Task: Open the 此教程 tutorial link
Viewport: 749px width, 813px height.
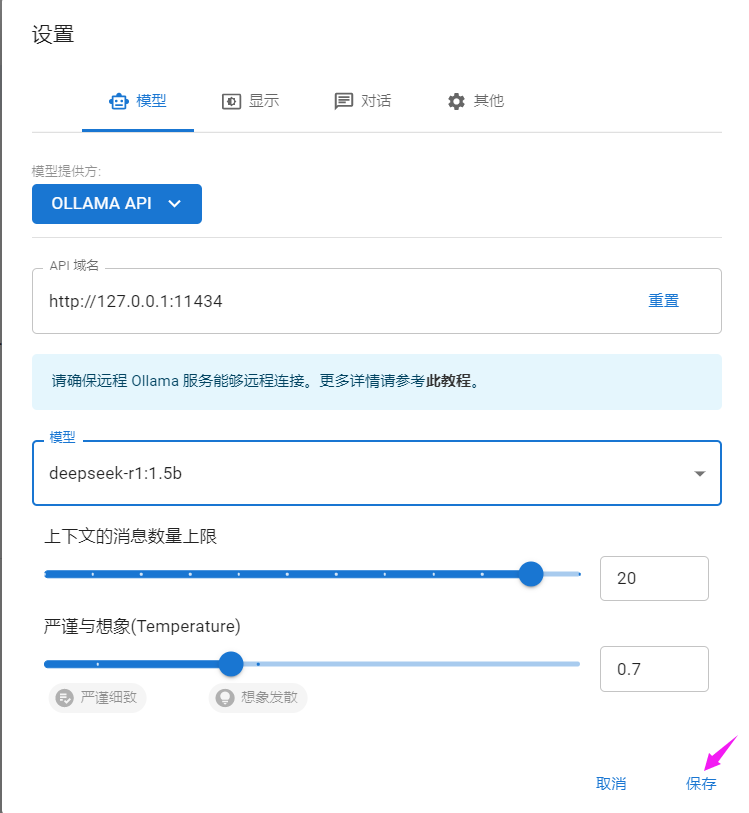Action: (x=448, y=381)
